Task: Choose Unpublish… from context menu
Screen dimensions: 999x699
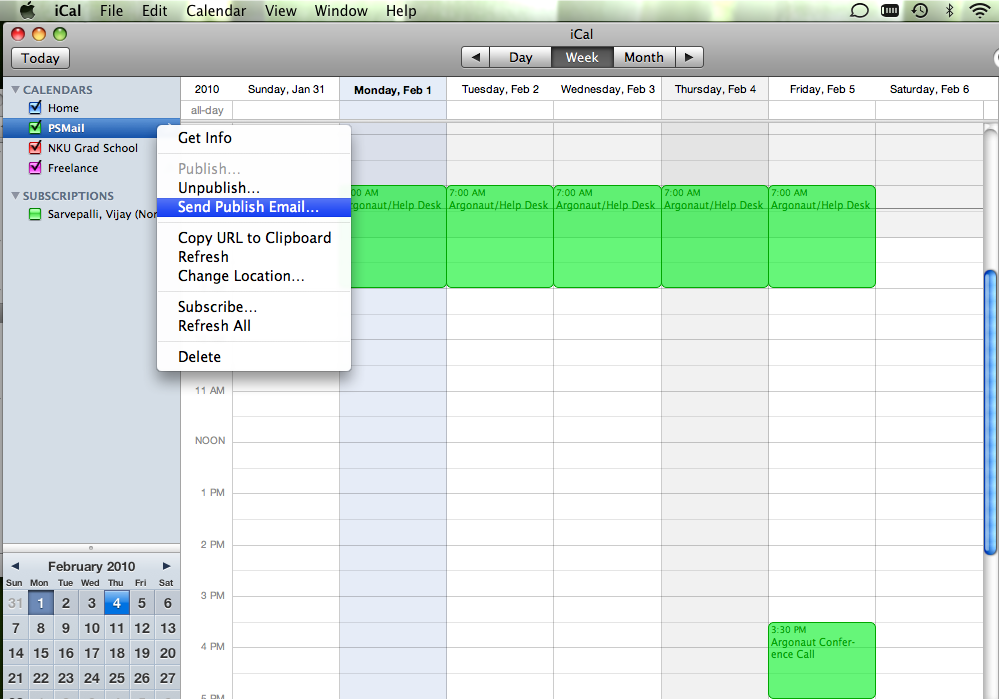Action: pos(254,188)
